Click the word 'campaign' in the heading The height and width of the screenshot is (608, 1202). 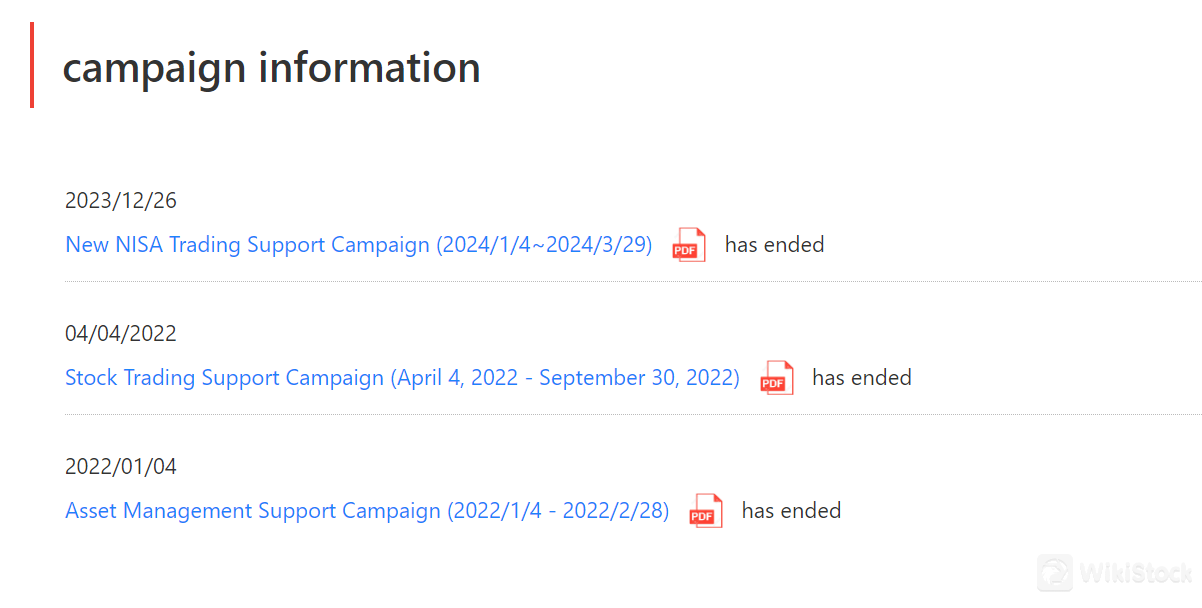[x=154, y=68]
